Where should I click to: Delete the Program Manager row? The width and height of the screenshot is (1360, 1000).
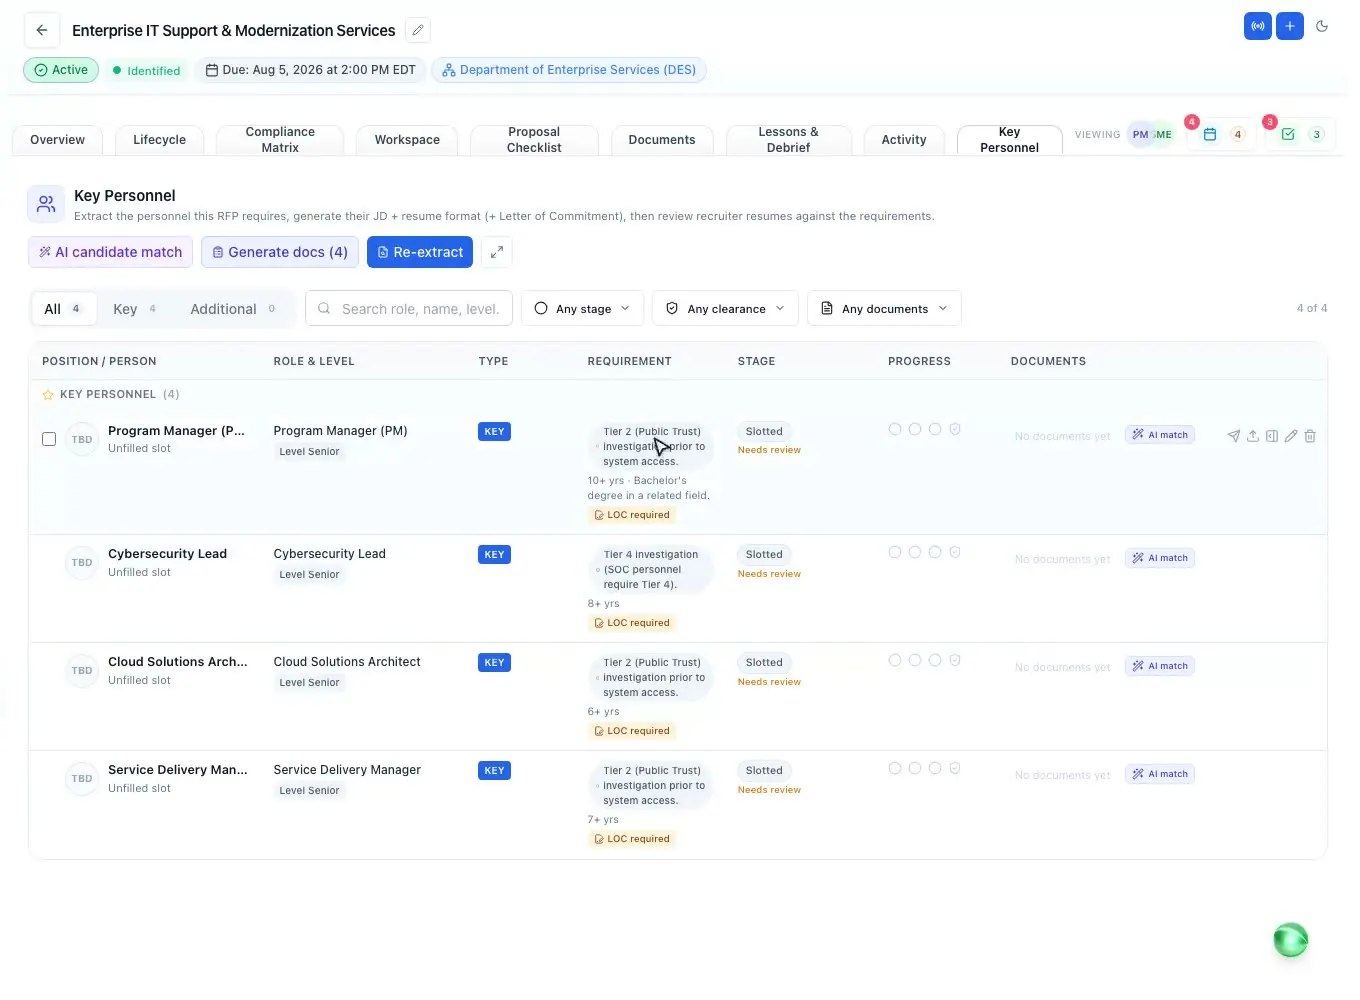[1310, 436]
